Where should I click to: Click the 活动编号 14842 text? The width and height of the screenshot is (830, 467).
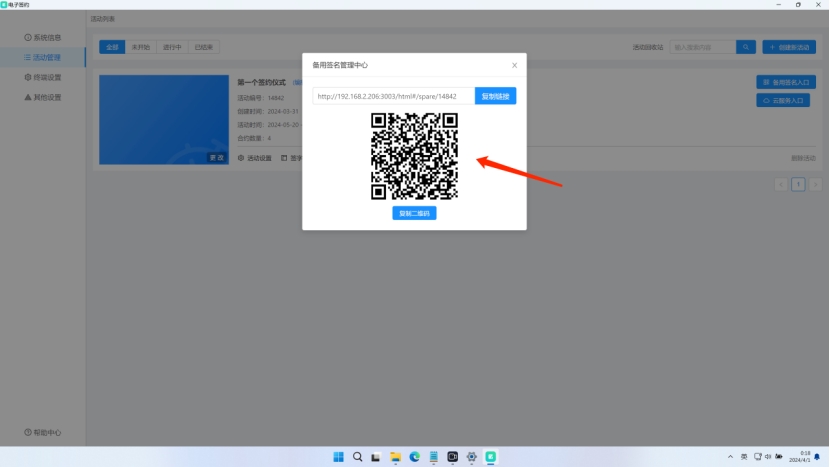pyautogui.click(x=260, y=98)
